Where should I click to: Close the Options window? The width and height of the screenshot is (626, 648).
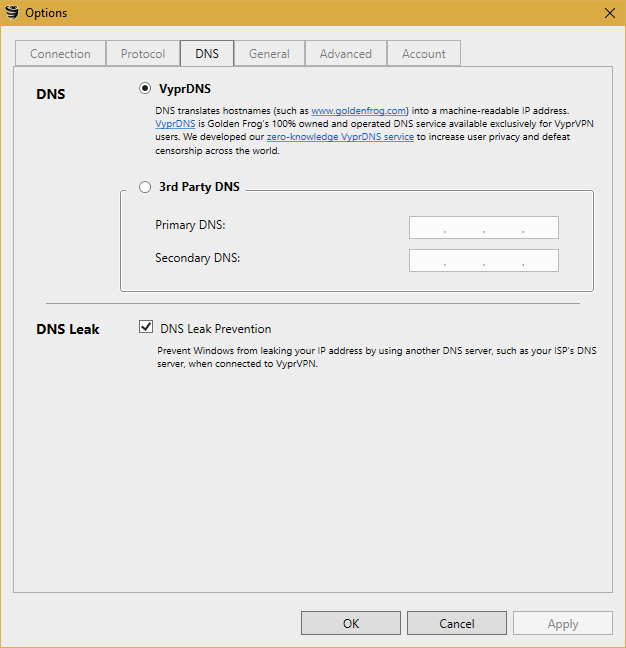coord(609,13)
